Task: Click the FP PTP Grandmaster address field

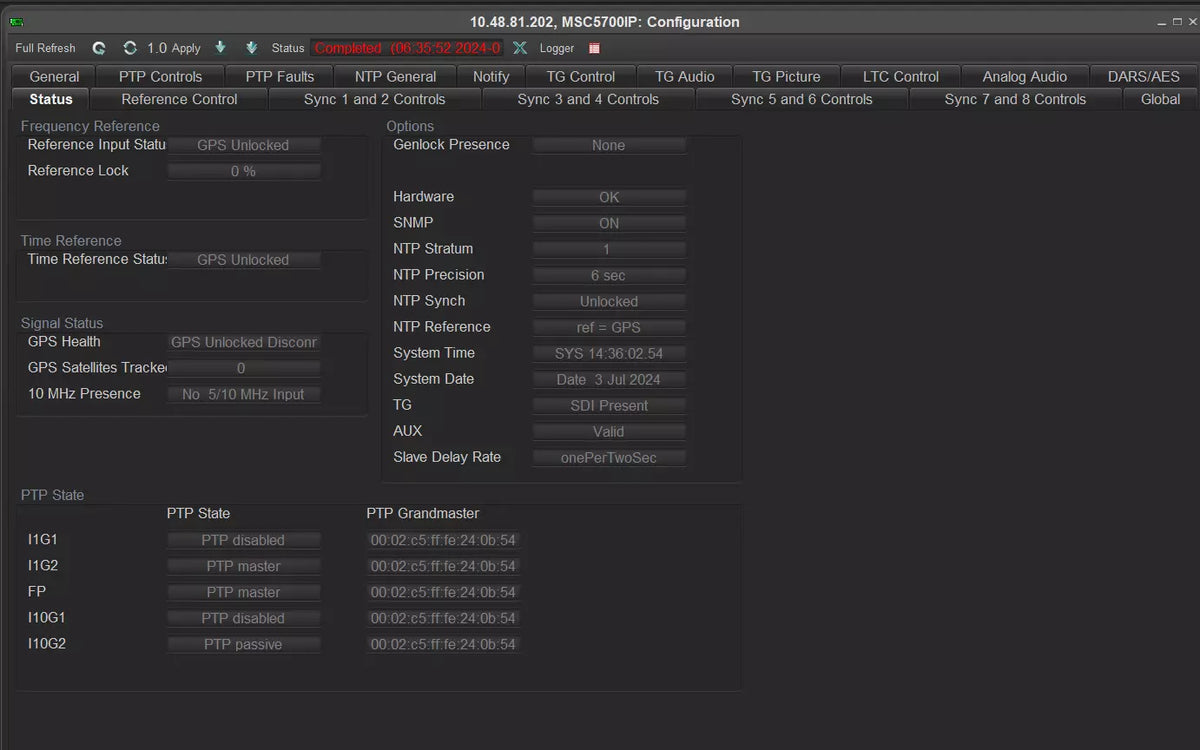Action: click(443, 593)
